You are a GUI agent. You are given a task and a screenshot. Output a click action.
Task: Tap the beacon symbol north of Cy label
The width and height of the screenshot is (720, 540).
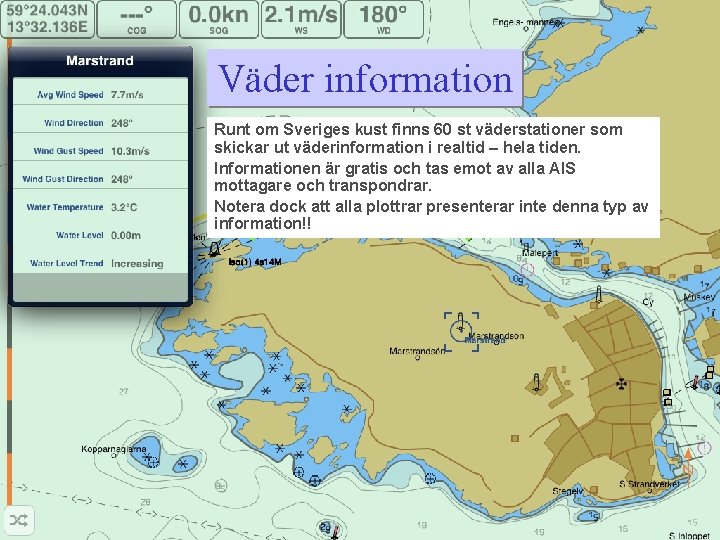(598, 294)
